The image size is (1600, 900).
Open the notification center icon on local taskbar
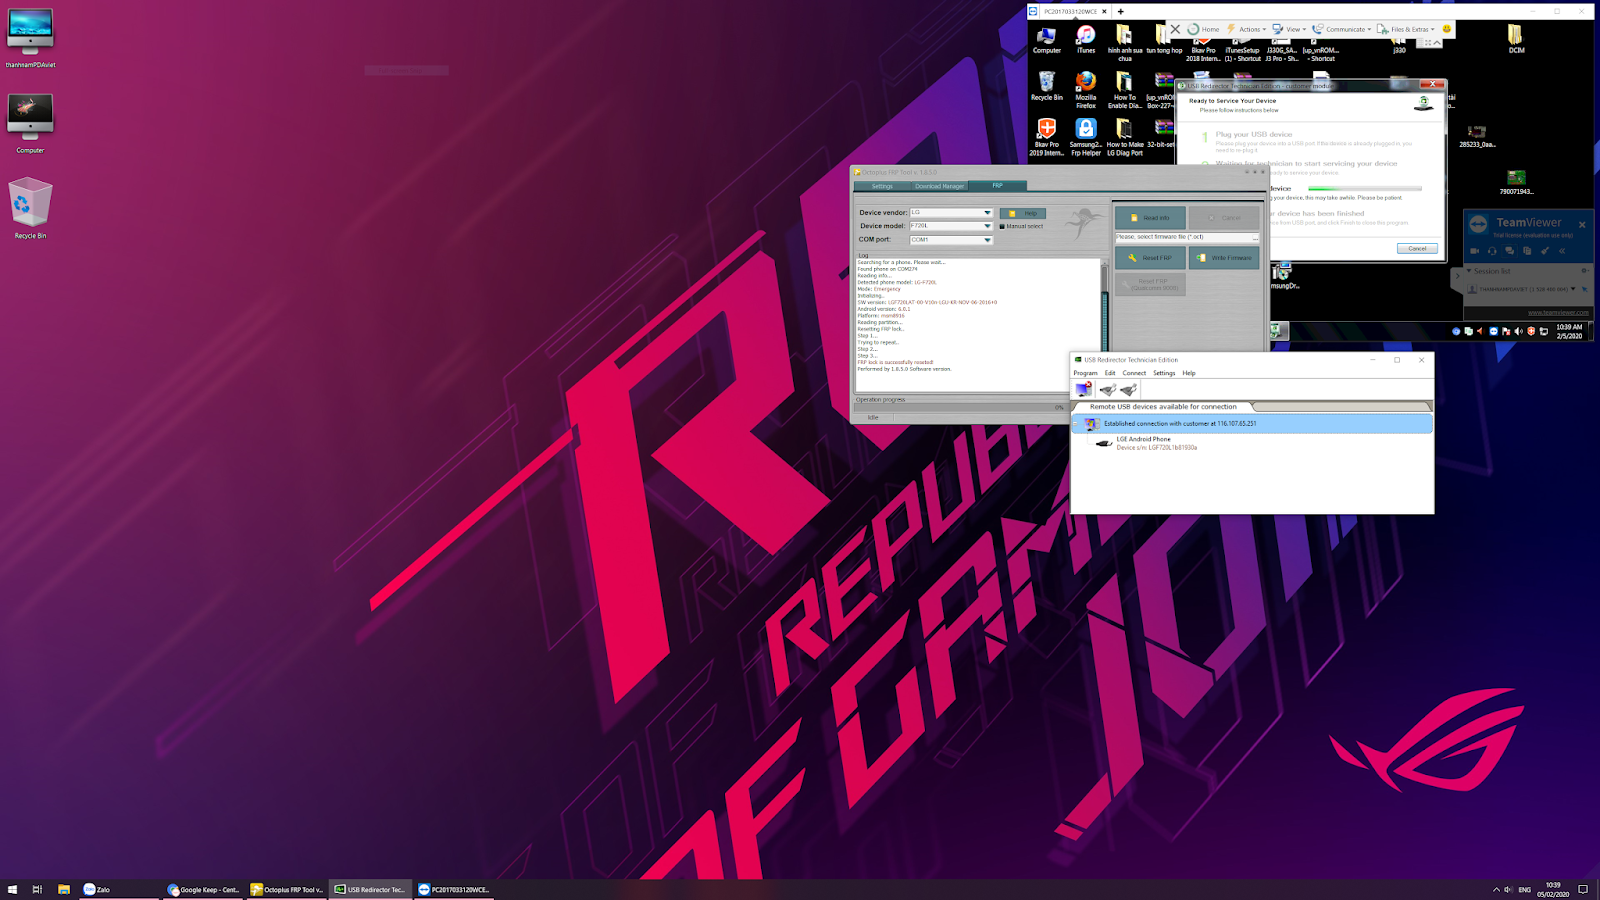(1582, 889)
